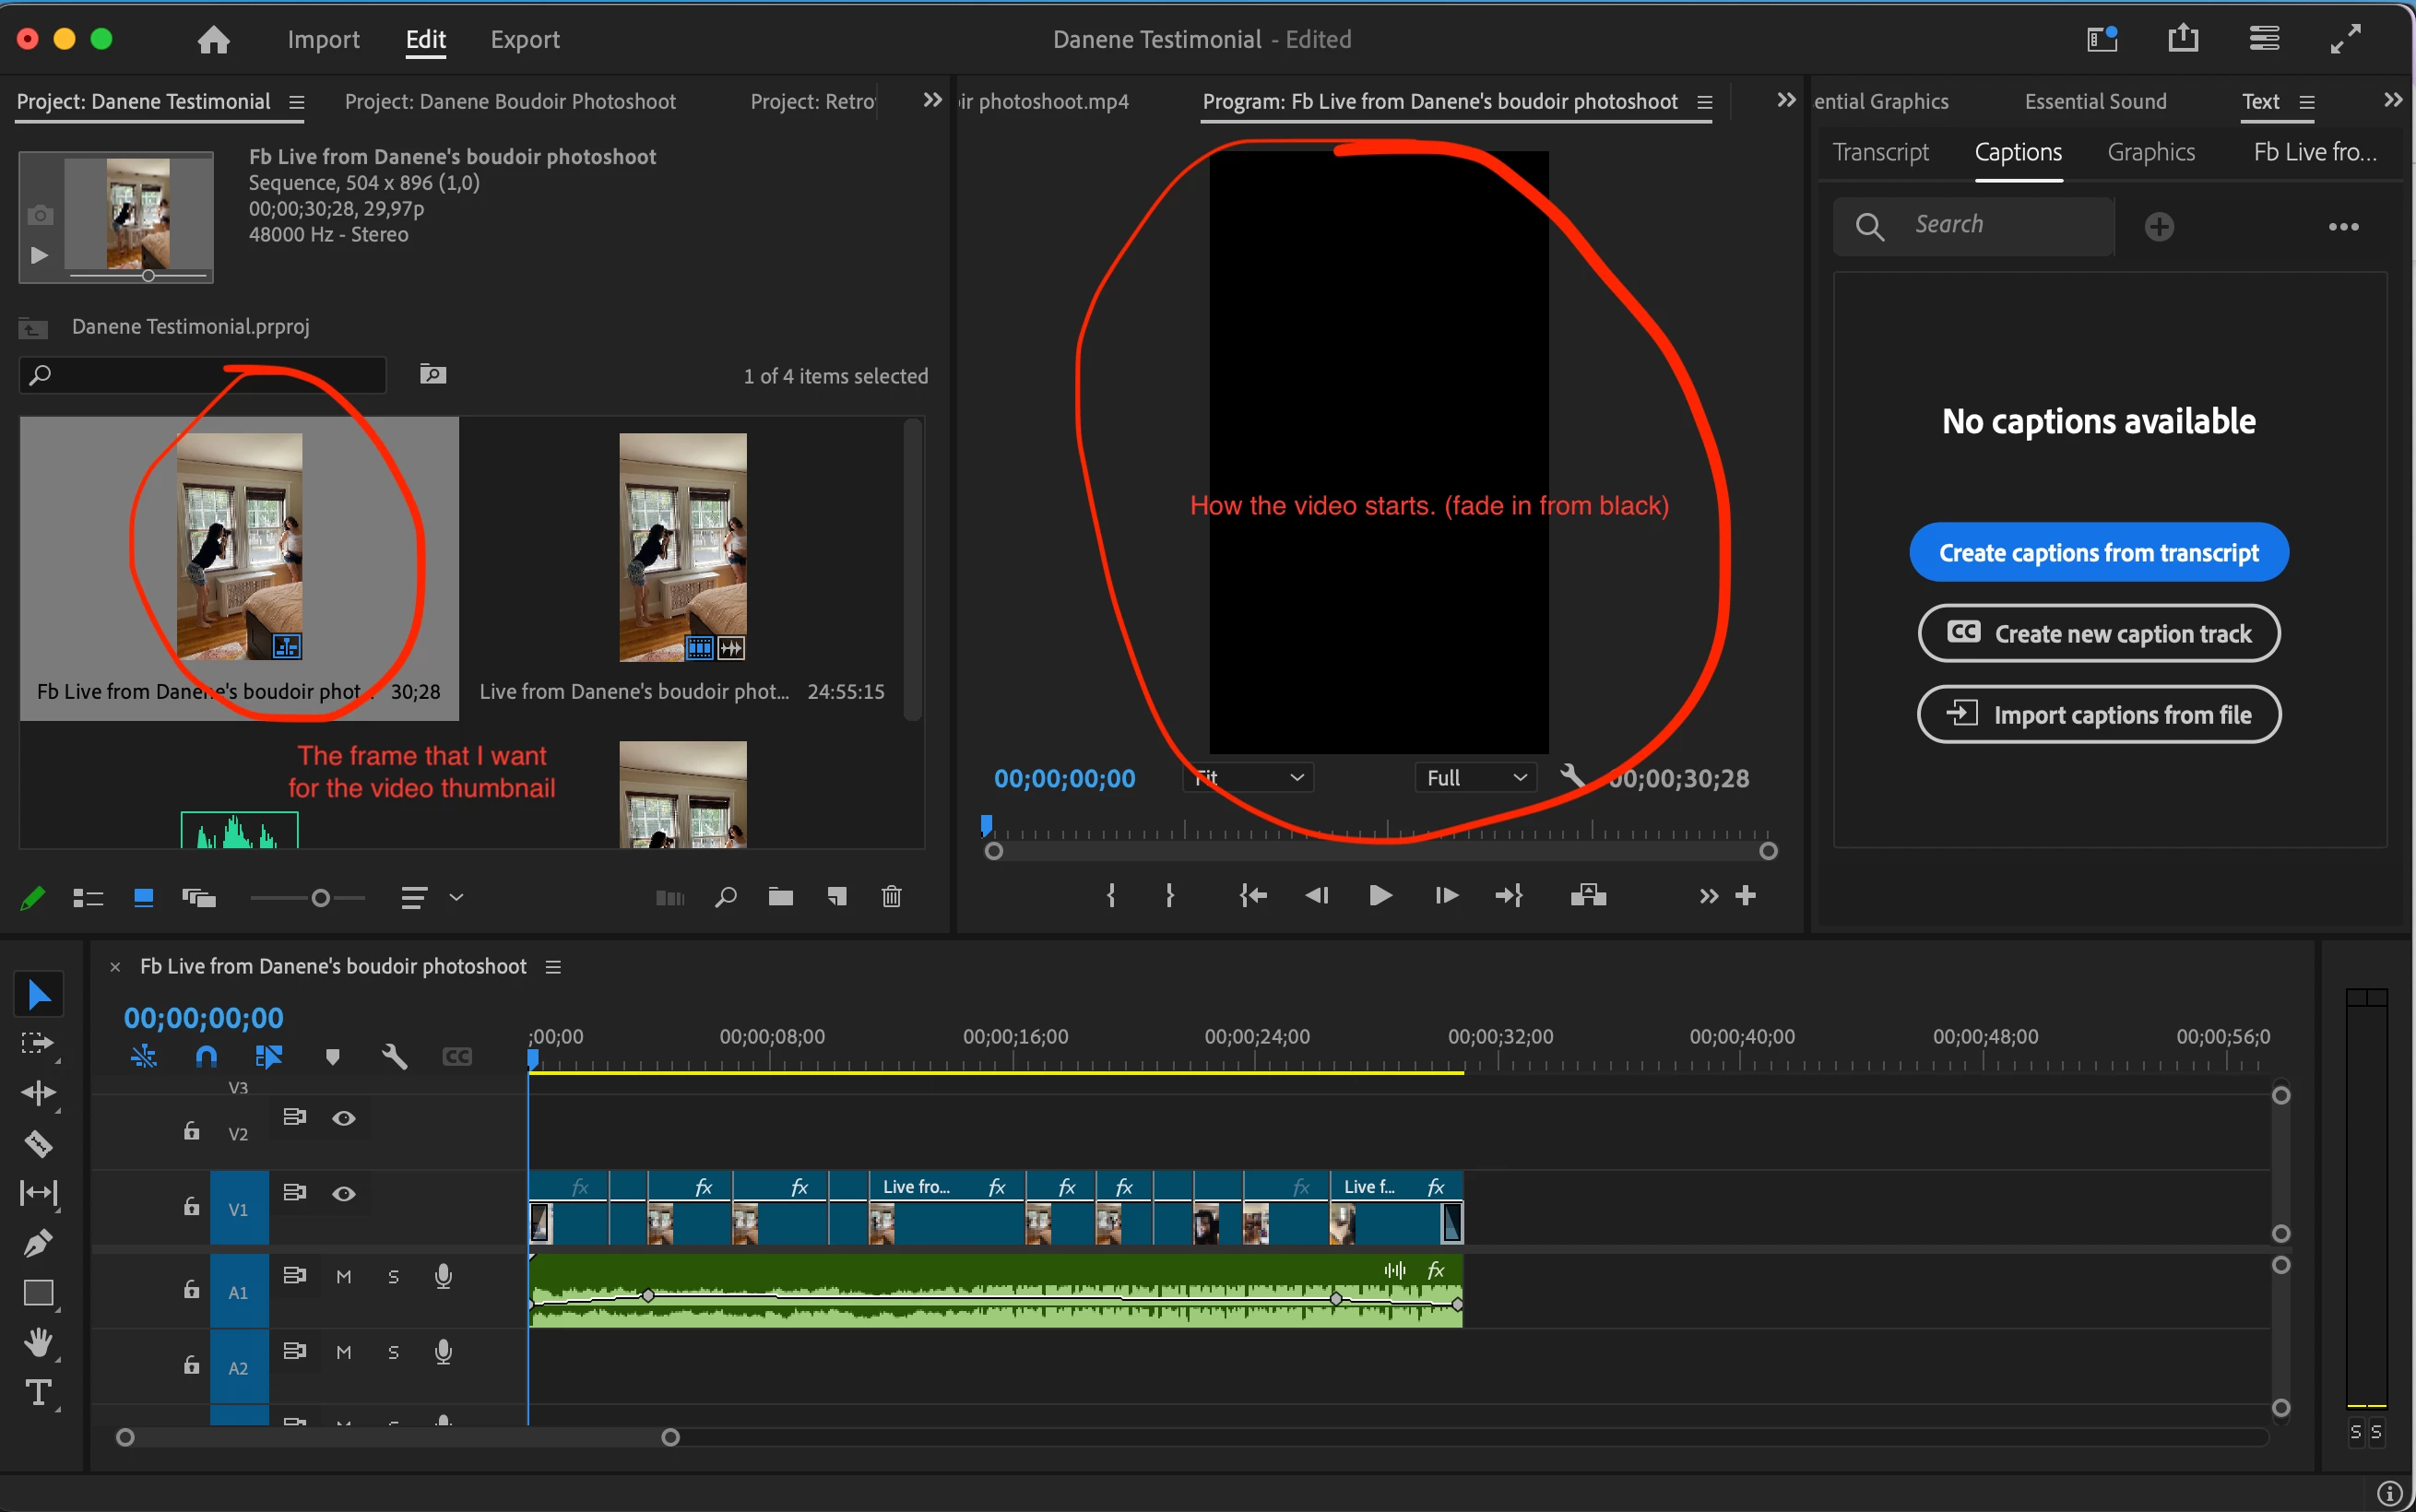
Task: Select the Pen tool in toolbar
Action: click(x=38, y=1243)
